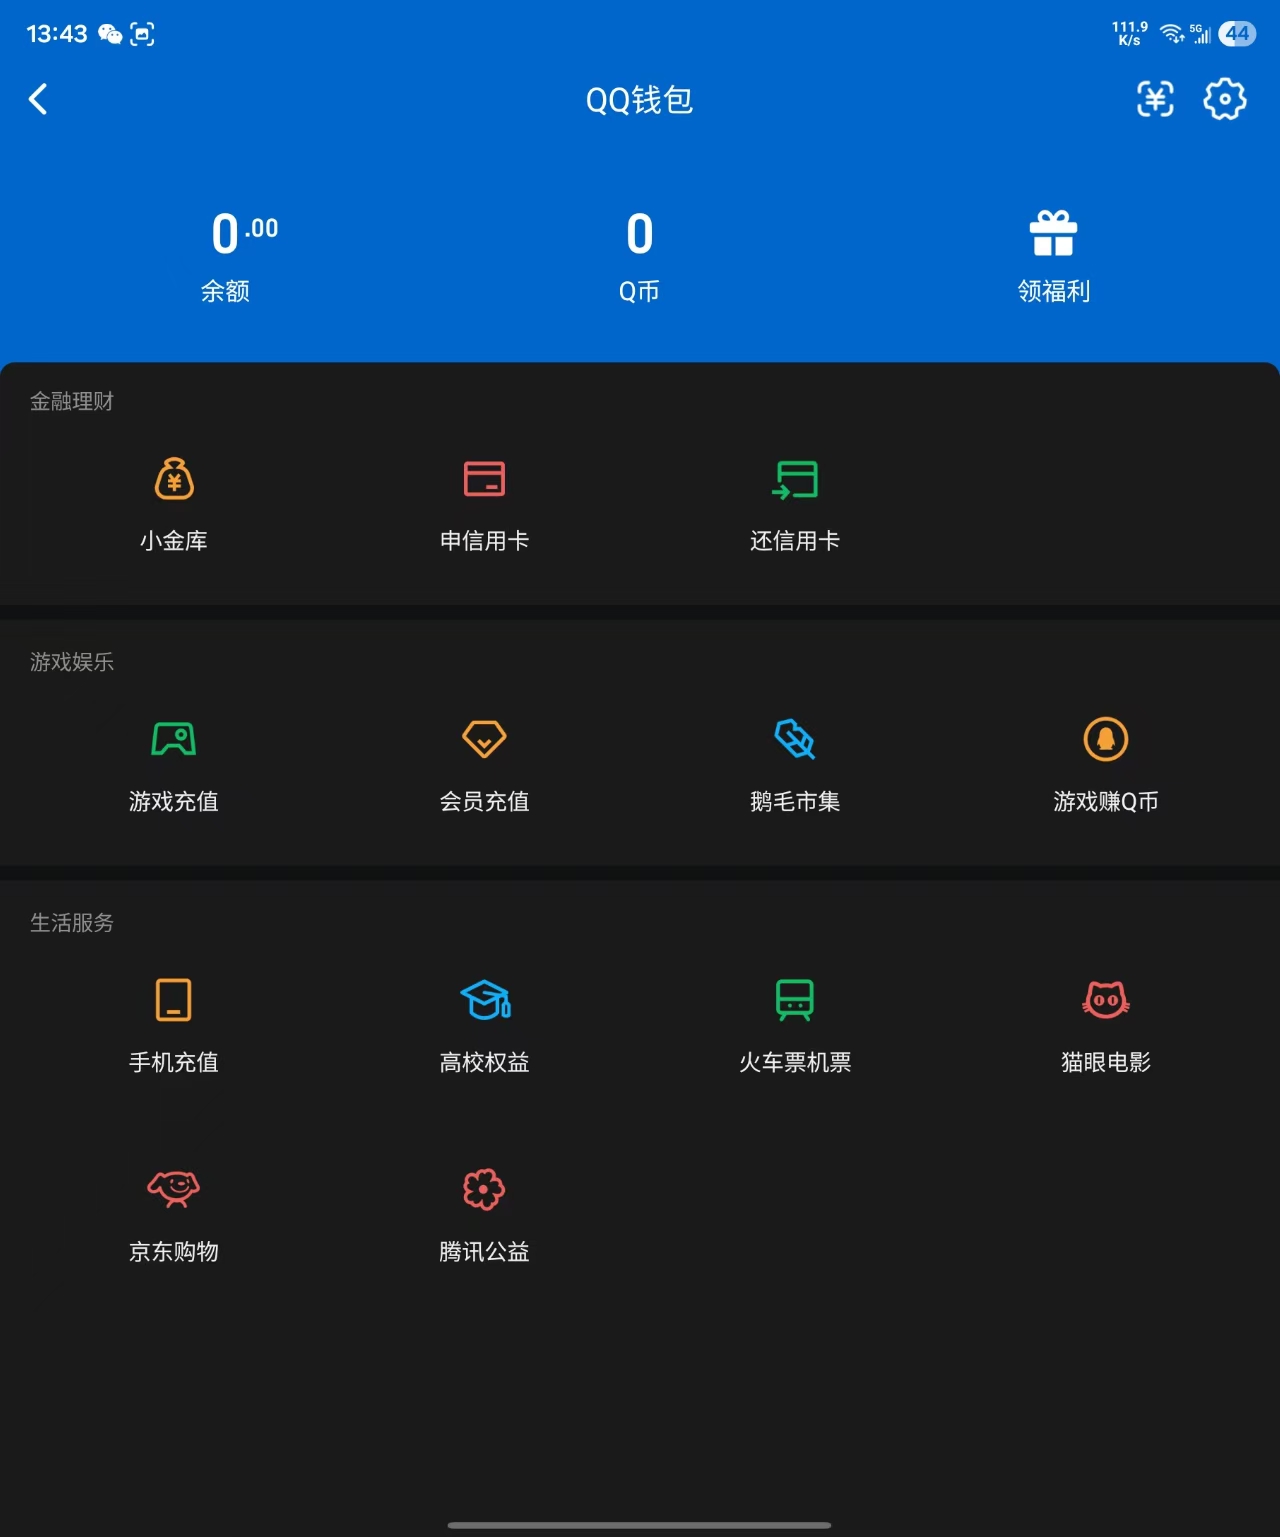Tap the bottom navigation handle bar

tap(639, 1525)
